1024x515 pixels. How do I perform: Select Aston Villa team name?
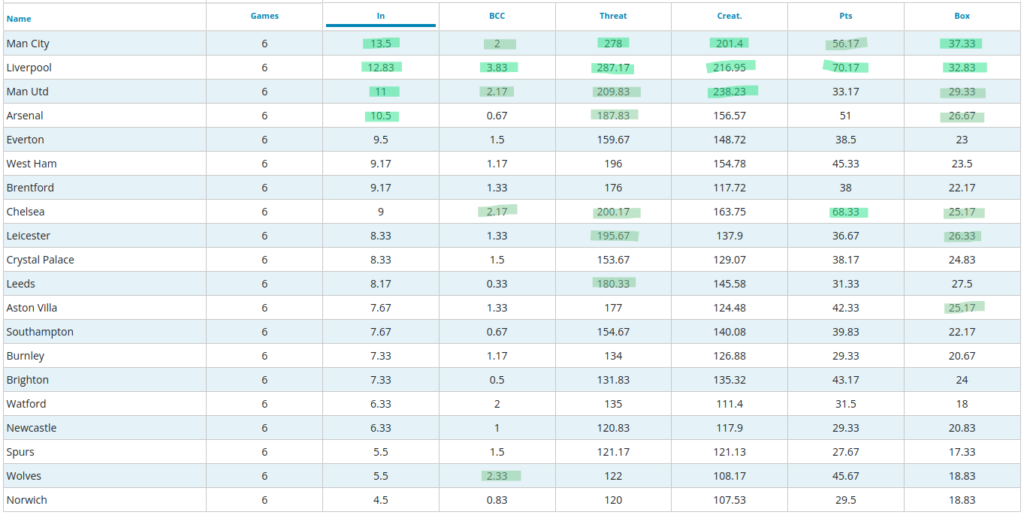pyautogui.click(x=33, y=308)
